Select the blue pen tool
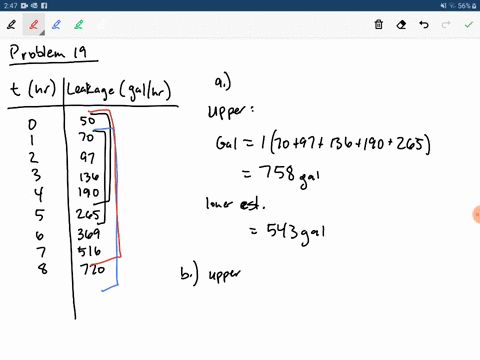The image size is (480, 360). click(x=56, y=25)
